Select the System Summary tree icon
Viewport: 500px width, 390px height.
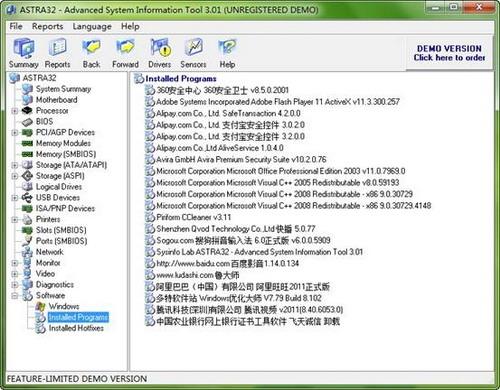click(27, 89)
